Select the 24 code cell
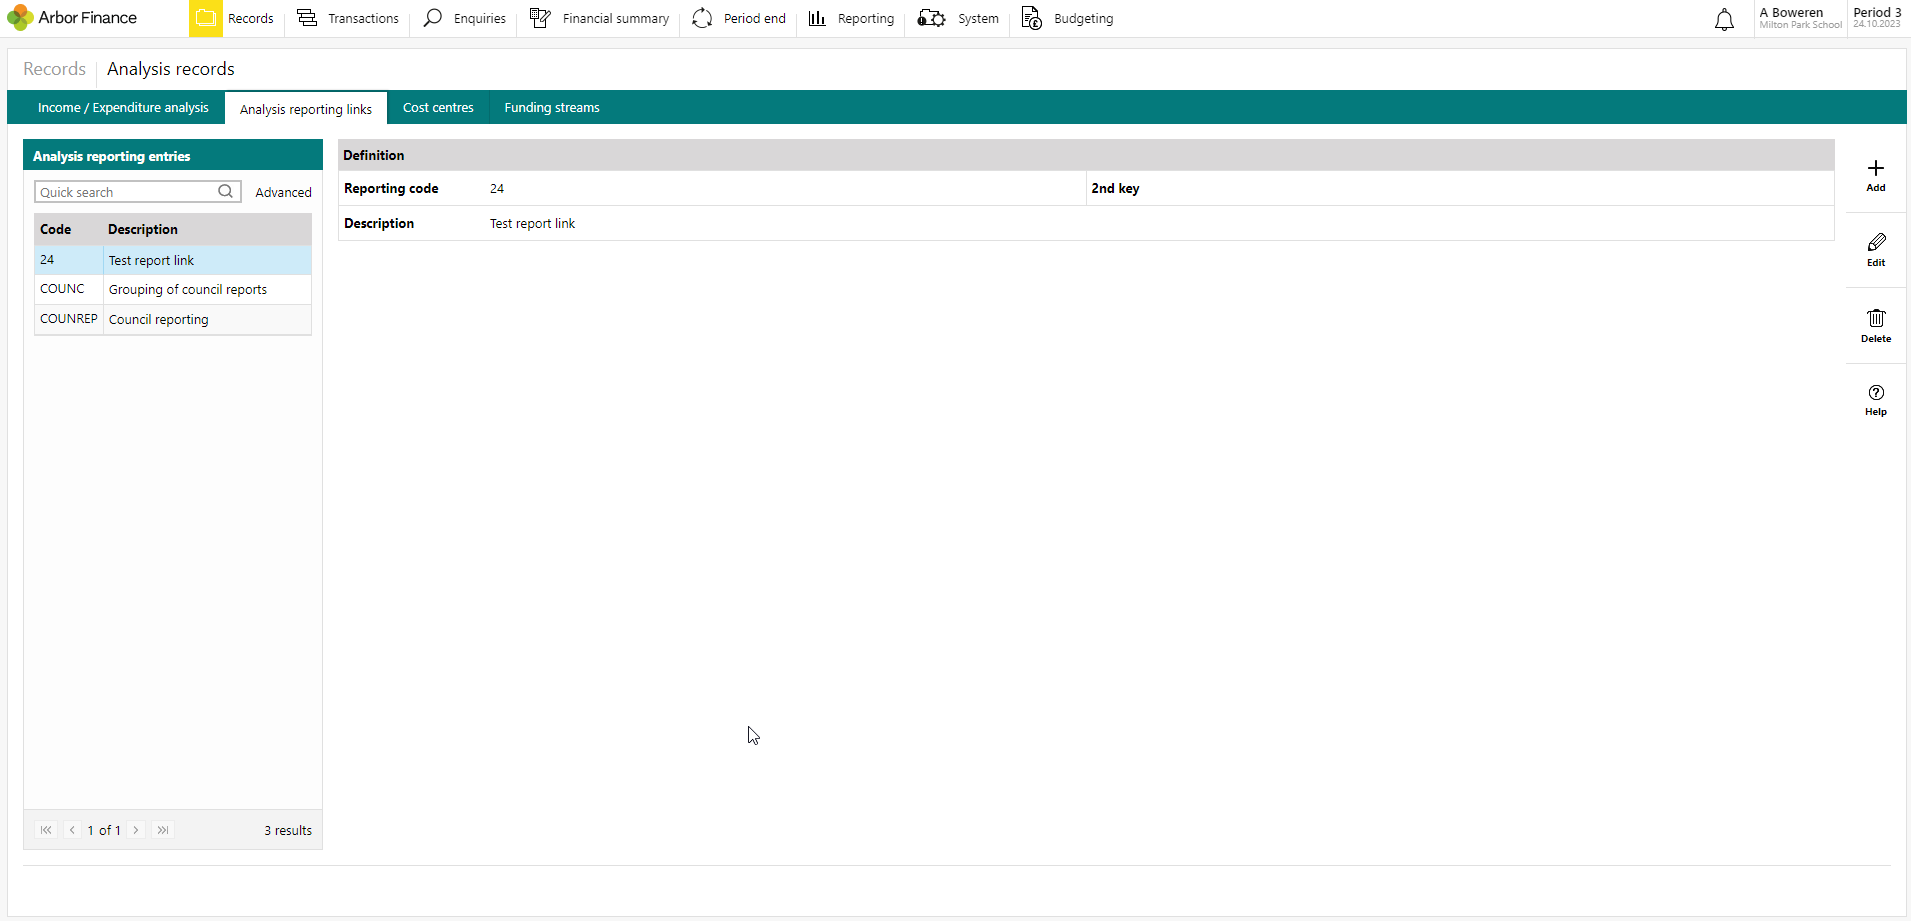 tap(69, 260)
